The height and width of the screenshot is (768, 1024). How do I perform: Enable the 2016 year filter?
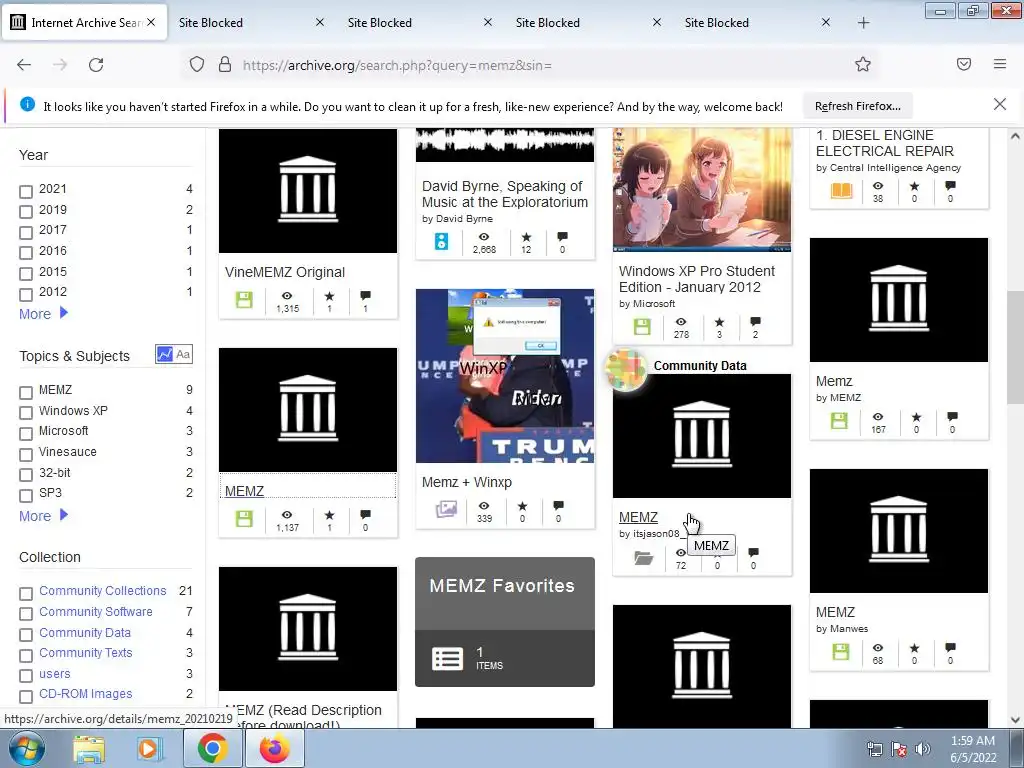coord(26,253)
